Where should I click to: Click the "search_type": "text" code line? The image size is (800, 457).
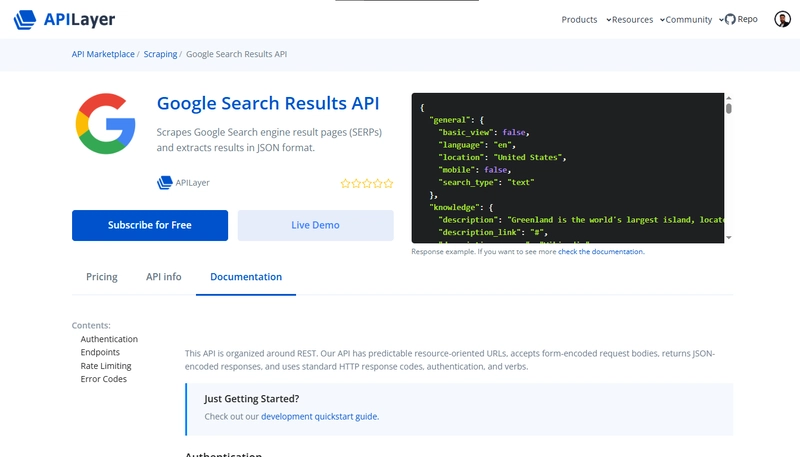486,182
